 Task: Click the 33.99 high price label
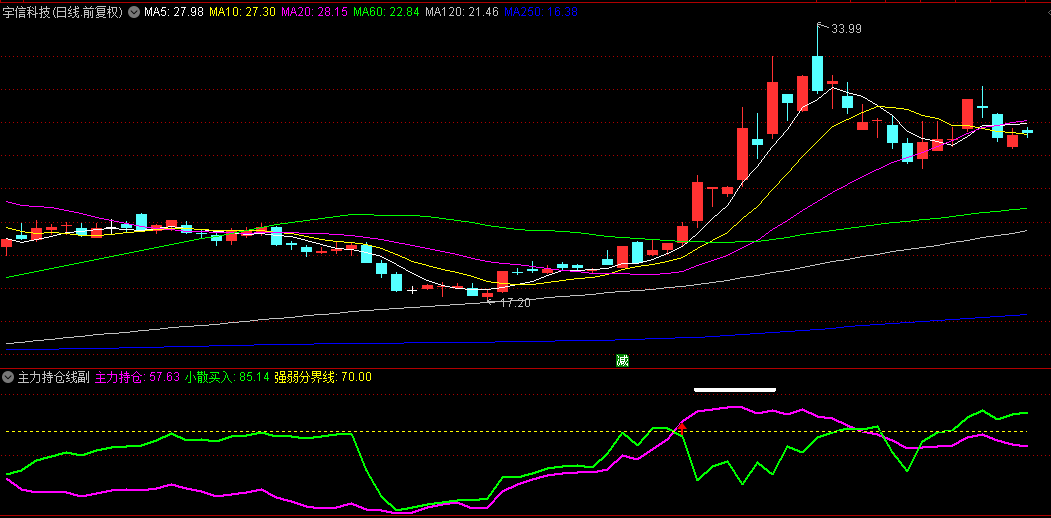coord(846,29)
